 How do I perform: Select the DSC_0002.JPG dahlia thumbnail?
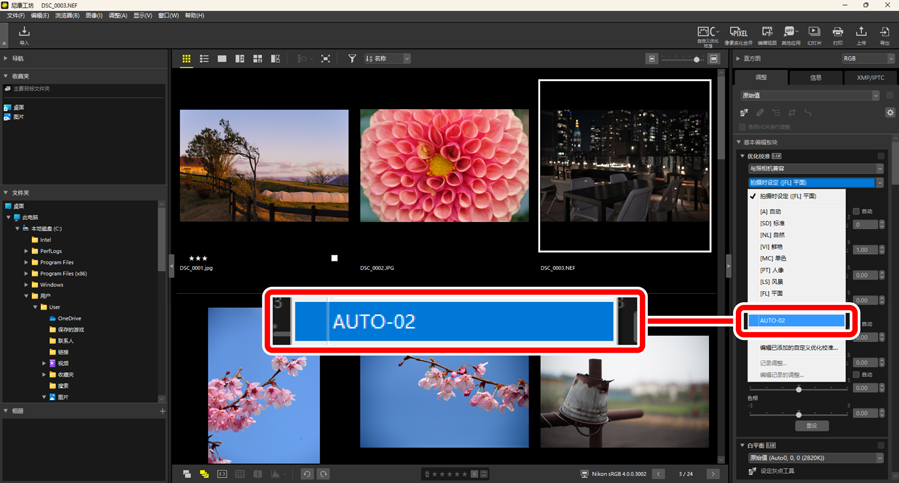click(x=444, y=165)
